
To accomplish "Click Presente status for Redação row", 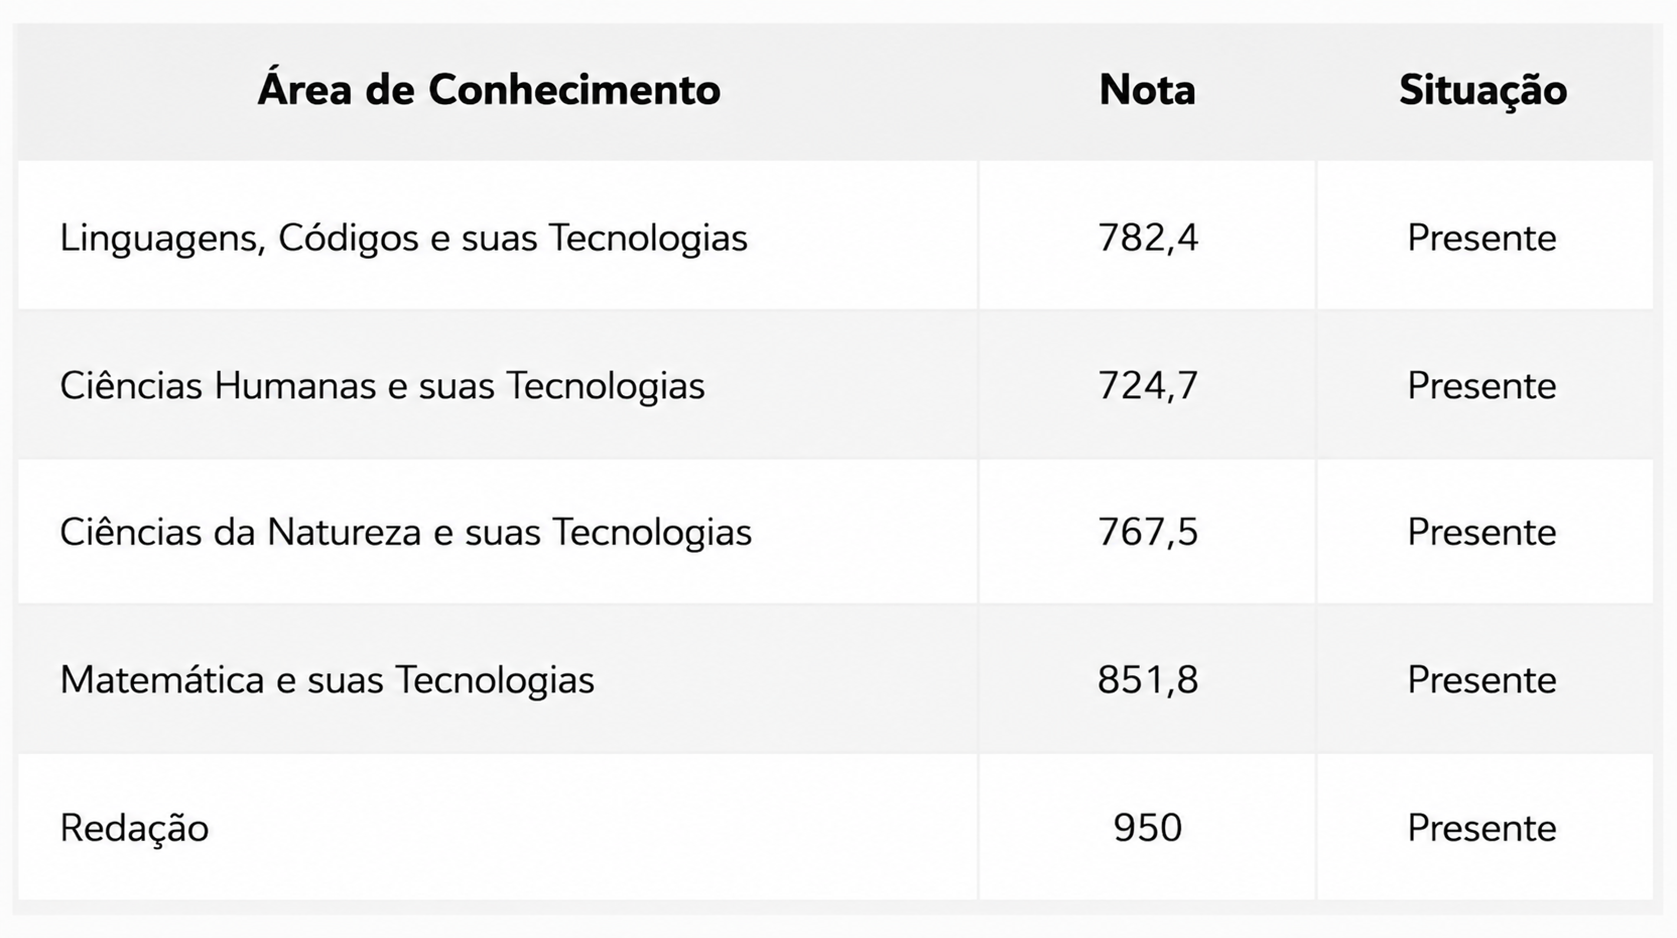I will point(1482,828).
